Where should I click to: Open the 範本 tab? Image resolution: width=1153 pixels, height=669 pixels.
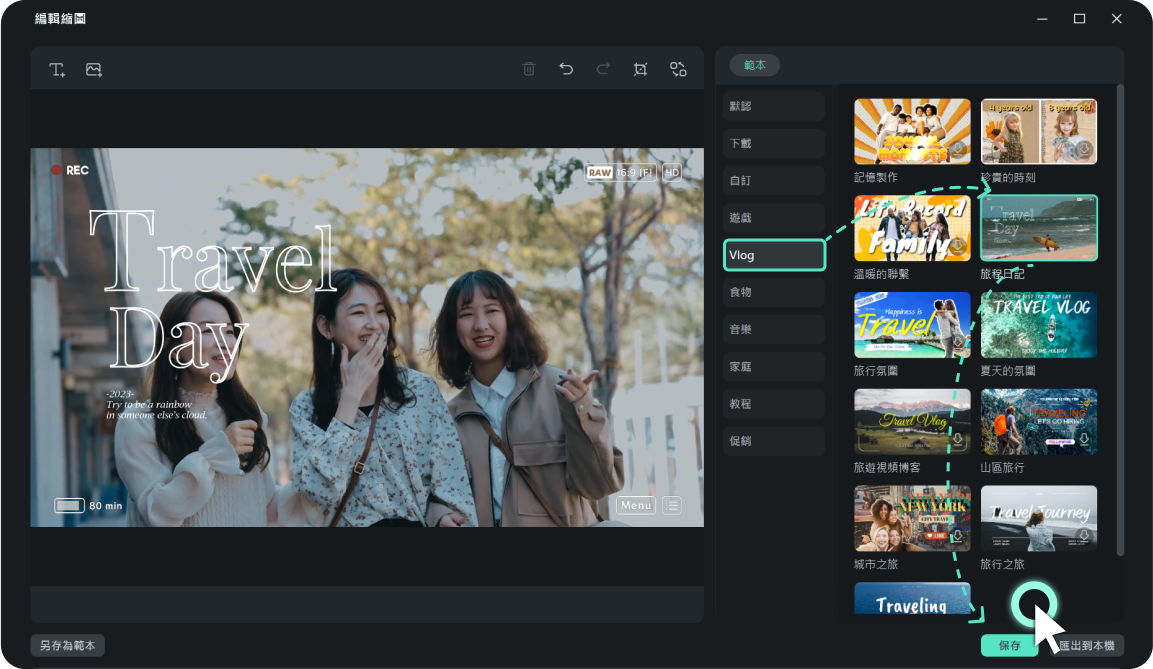pyautogui.click(x=754, y=65)
